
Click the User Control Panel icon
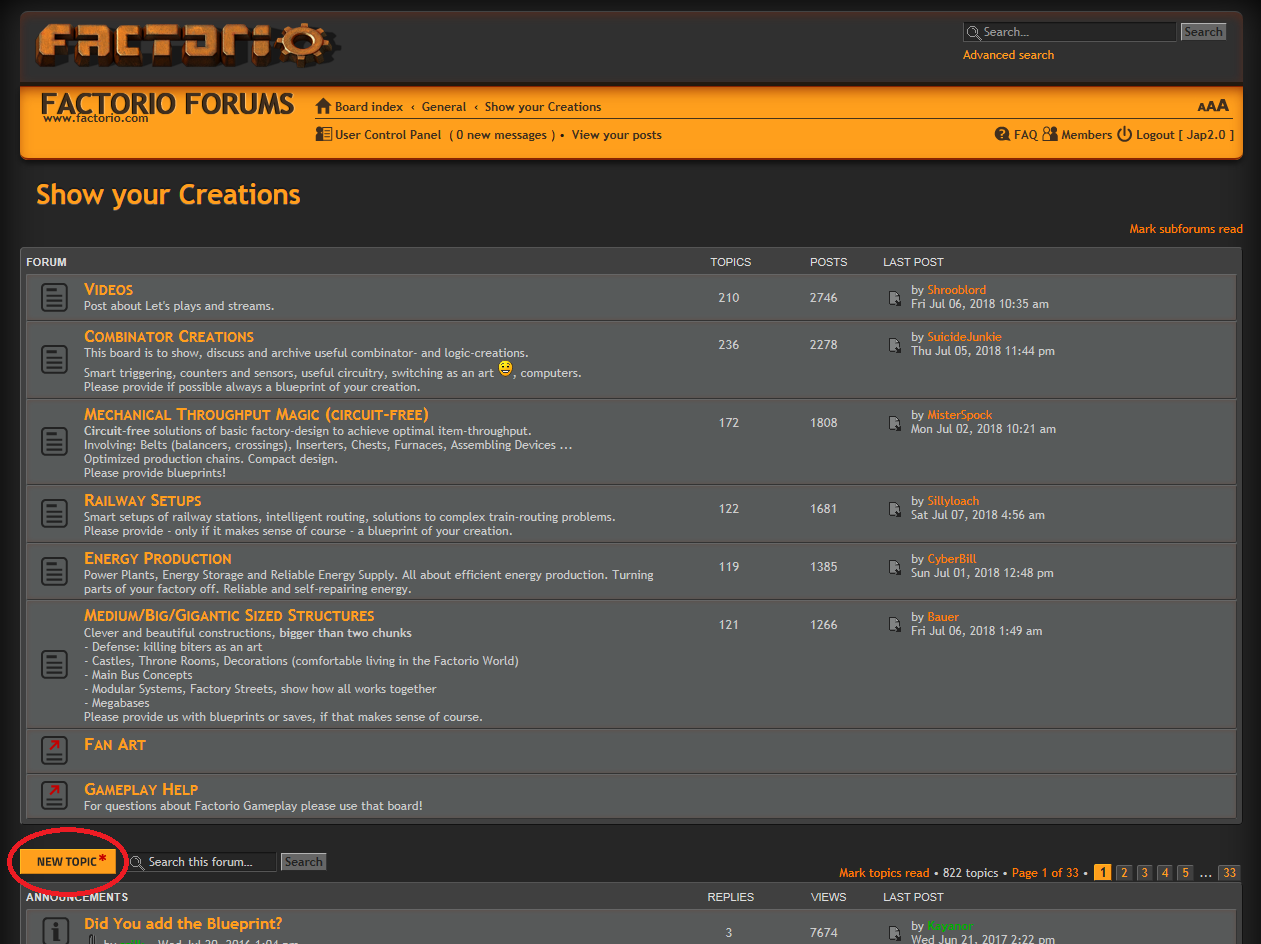(x=323, y=134)
